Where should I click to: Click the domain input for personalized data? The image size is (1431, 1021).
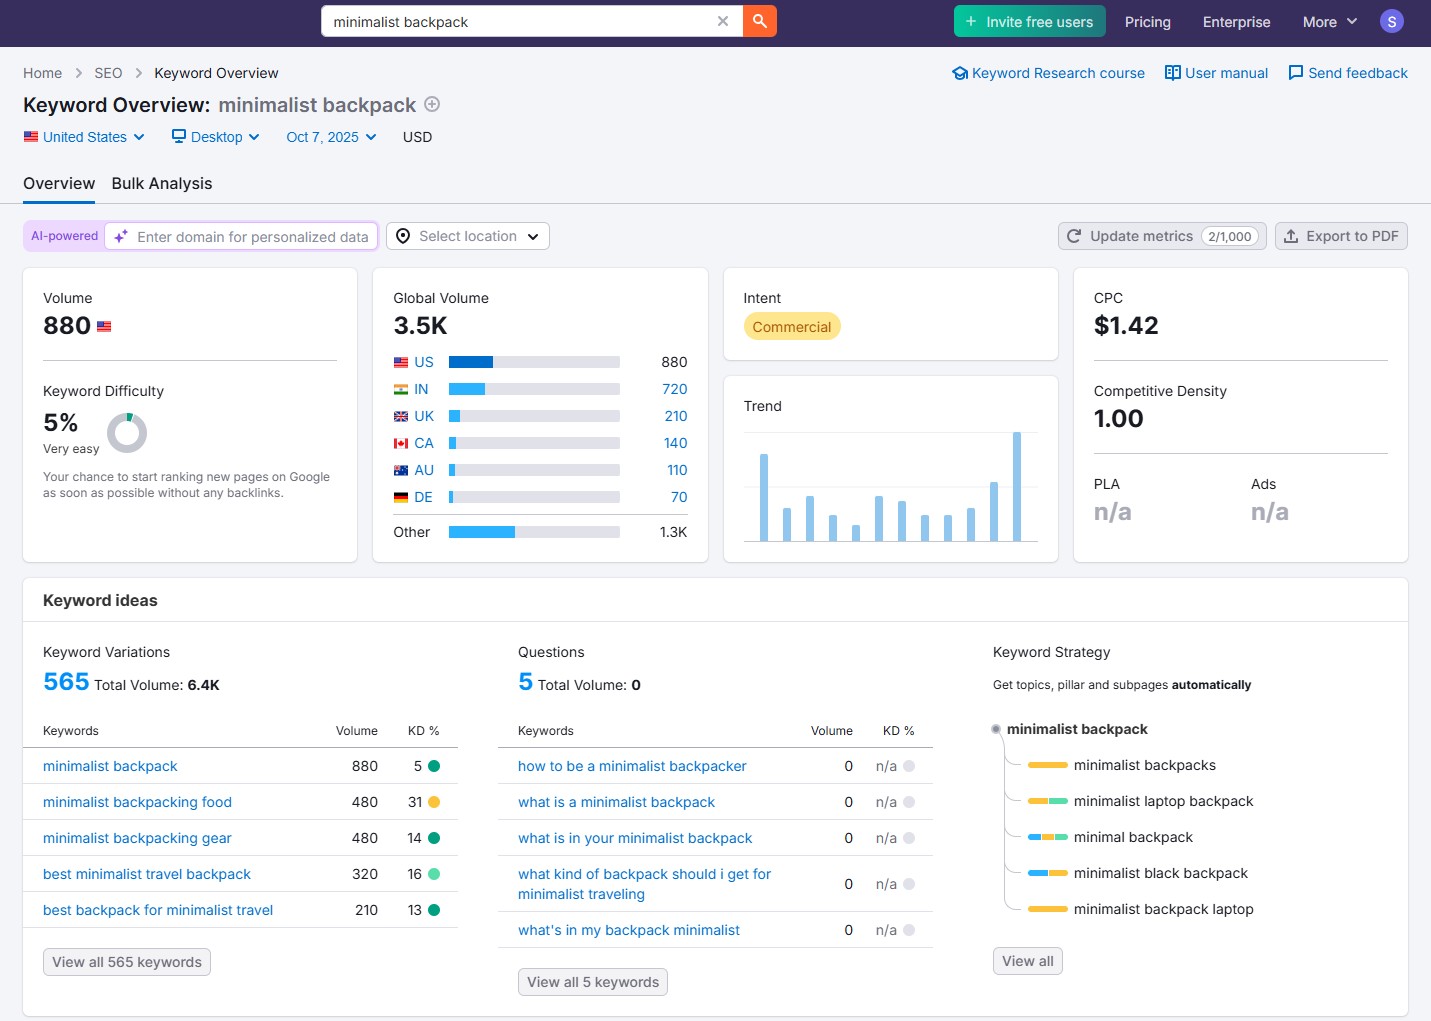tap(252, 237)
